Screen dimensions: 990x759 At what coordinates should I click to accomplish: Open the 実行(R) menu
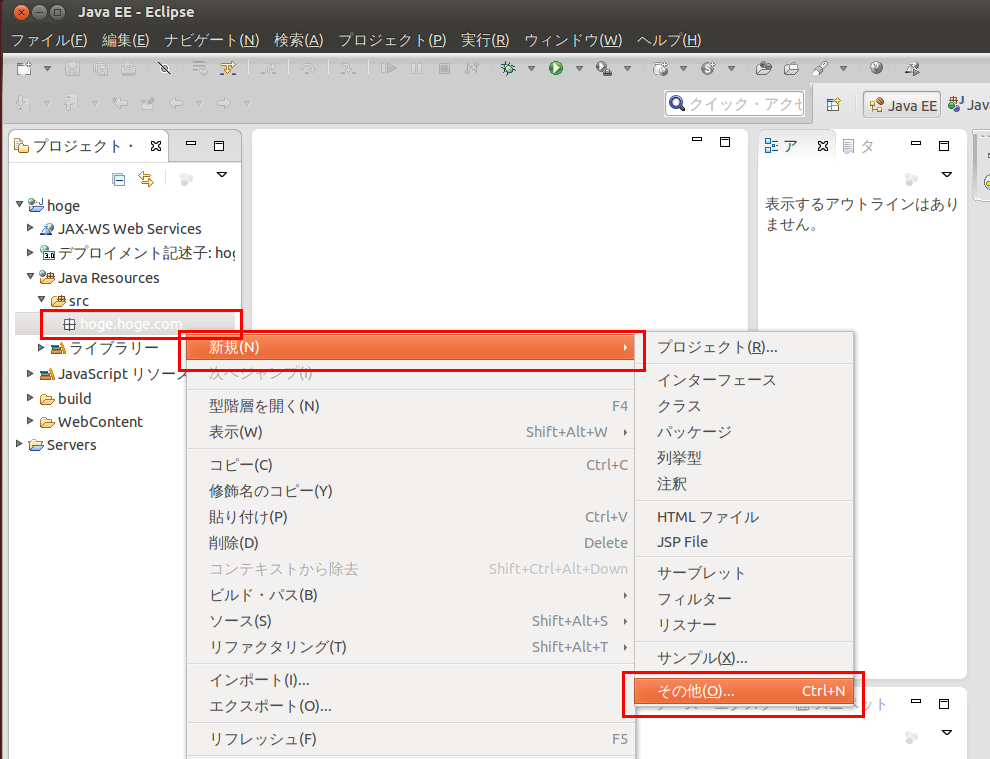point(485,40)
